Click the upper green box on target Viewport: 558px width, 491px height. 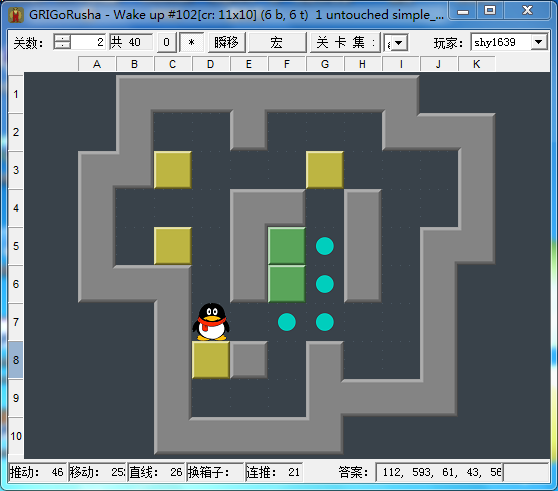click(287, 246)
